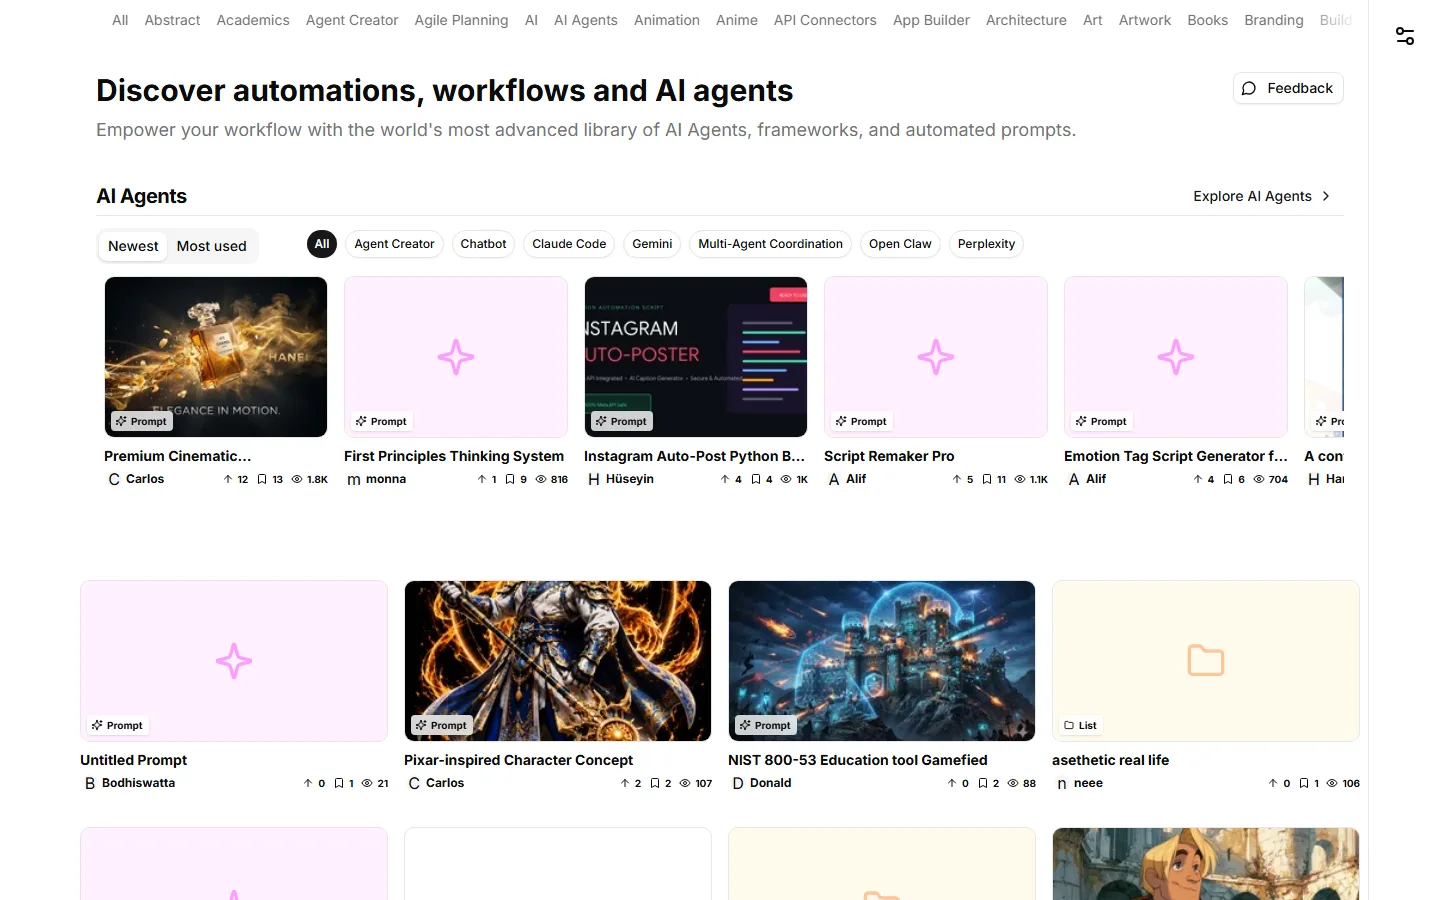The height and width of the screenshot is (900, 1440).
Task: Bookmark Script Remaker Pro
Action: [x=987, y=479]
